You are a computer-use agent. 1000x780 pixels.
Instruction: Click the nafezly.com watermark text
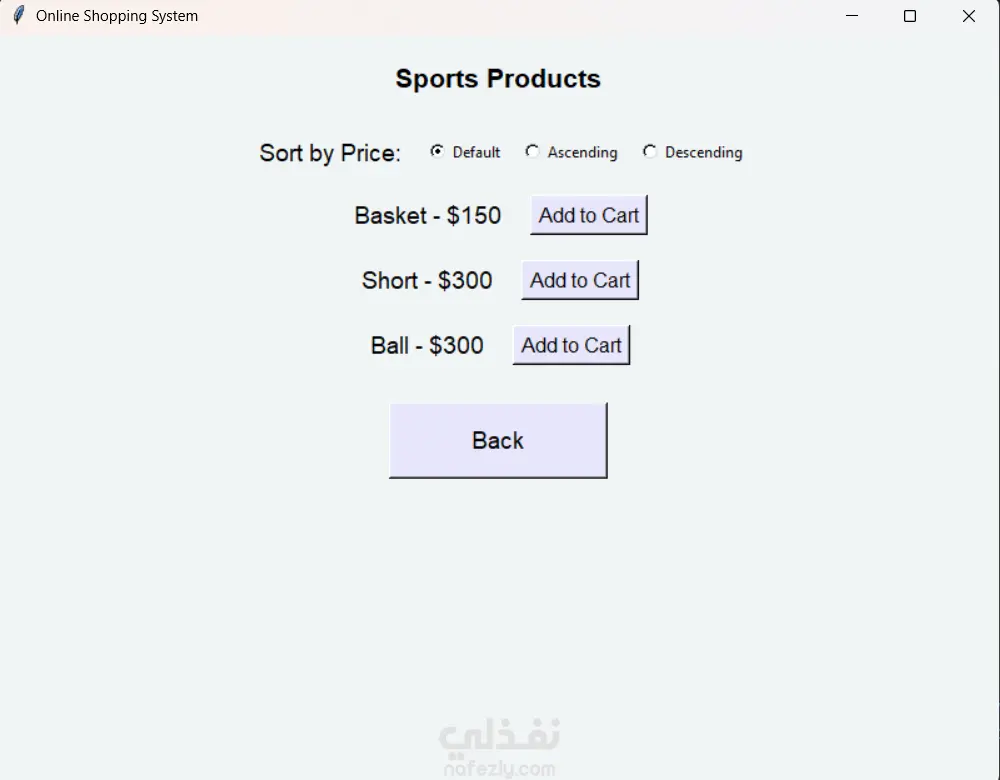(499, 769)
